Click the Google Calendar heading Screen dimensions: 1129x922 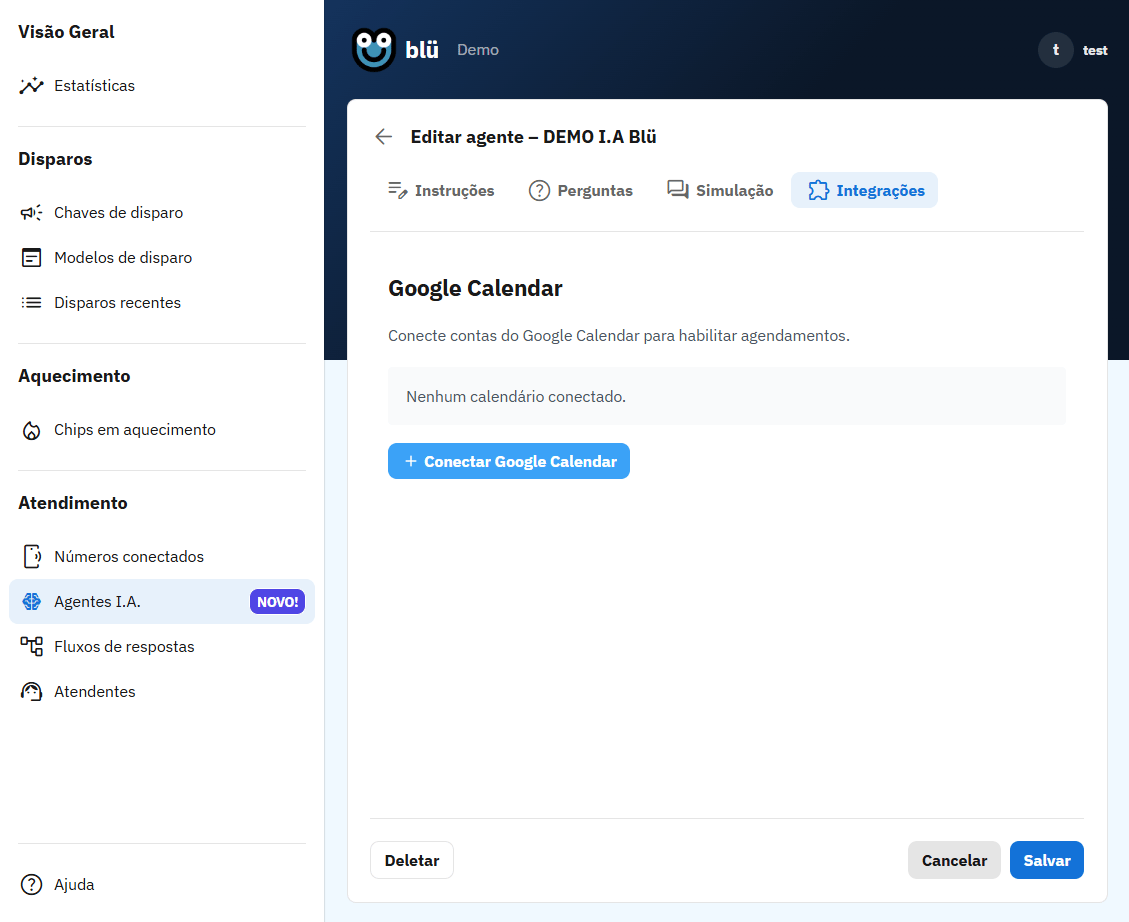click(x=475, y=288)
